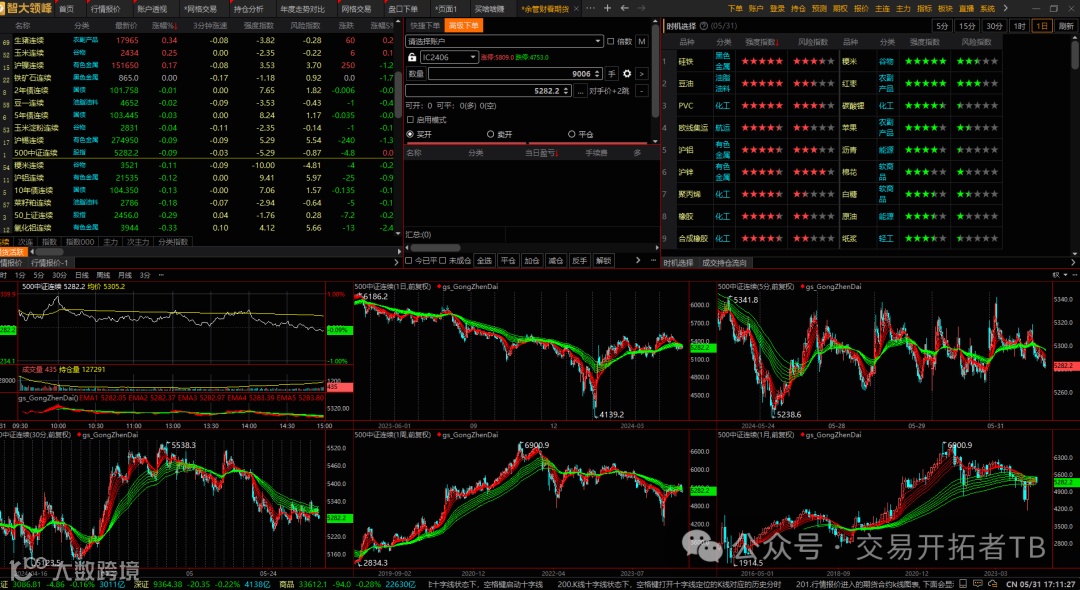Open 直播 in the top toolbar
This screenshot has height=590, width=1080.
[x=966, y=9]
